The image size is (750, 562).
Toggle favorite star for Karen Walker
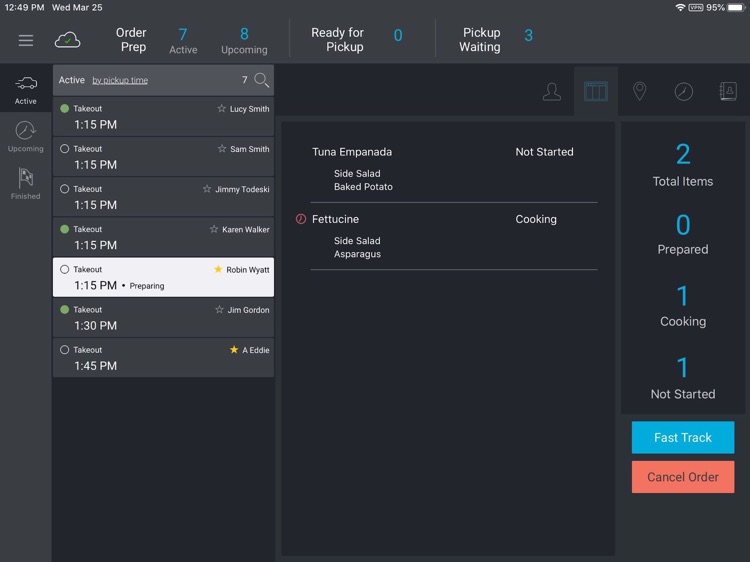click(214, 229)
